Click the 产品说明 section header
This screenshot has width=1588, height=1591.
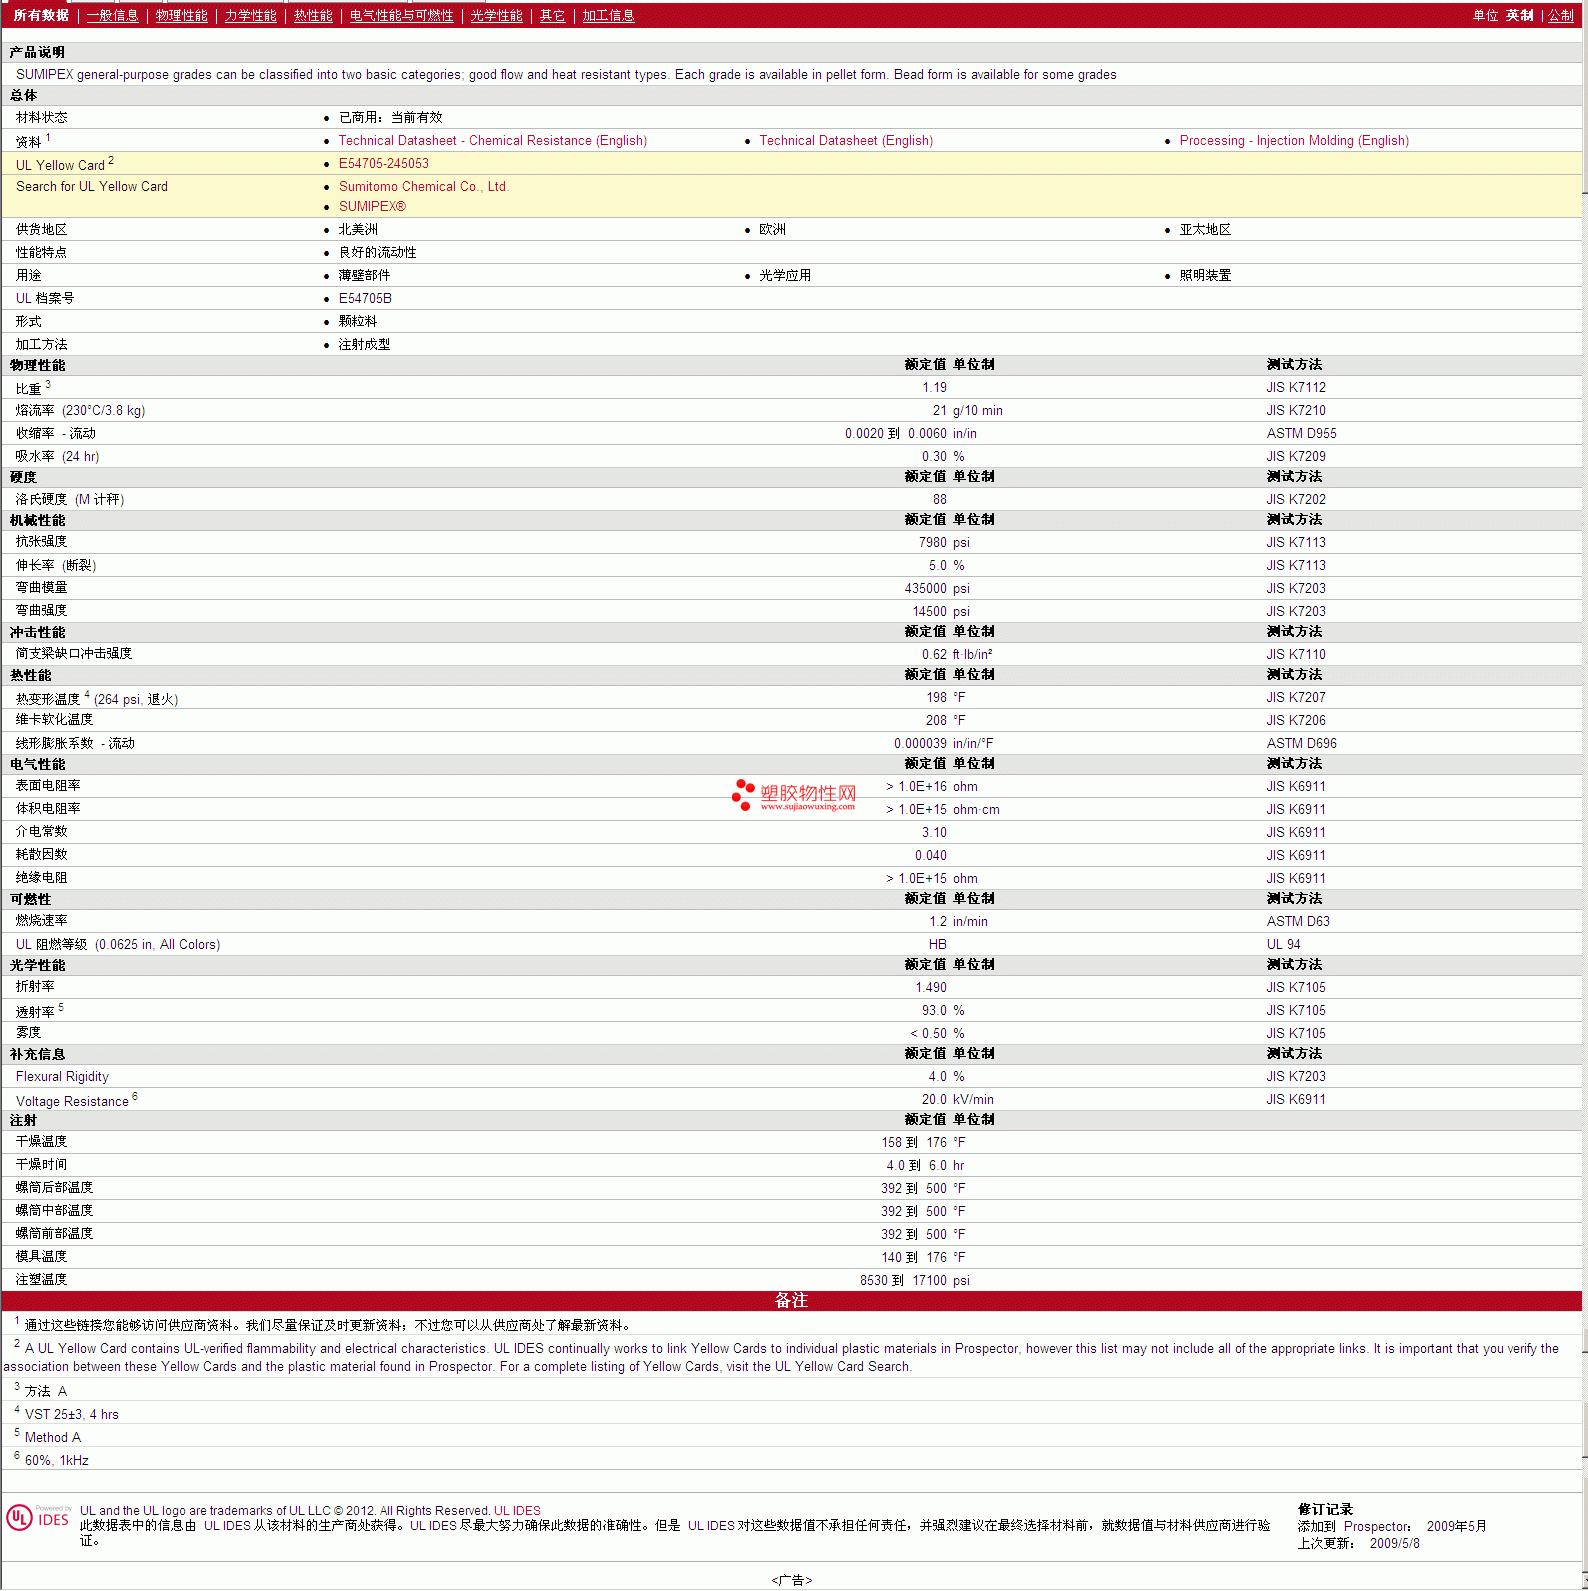(37, 53)
